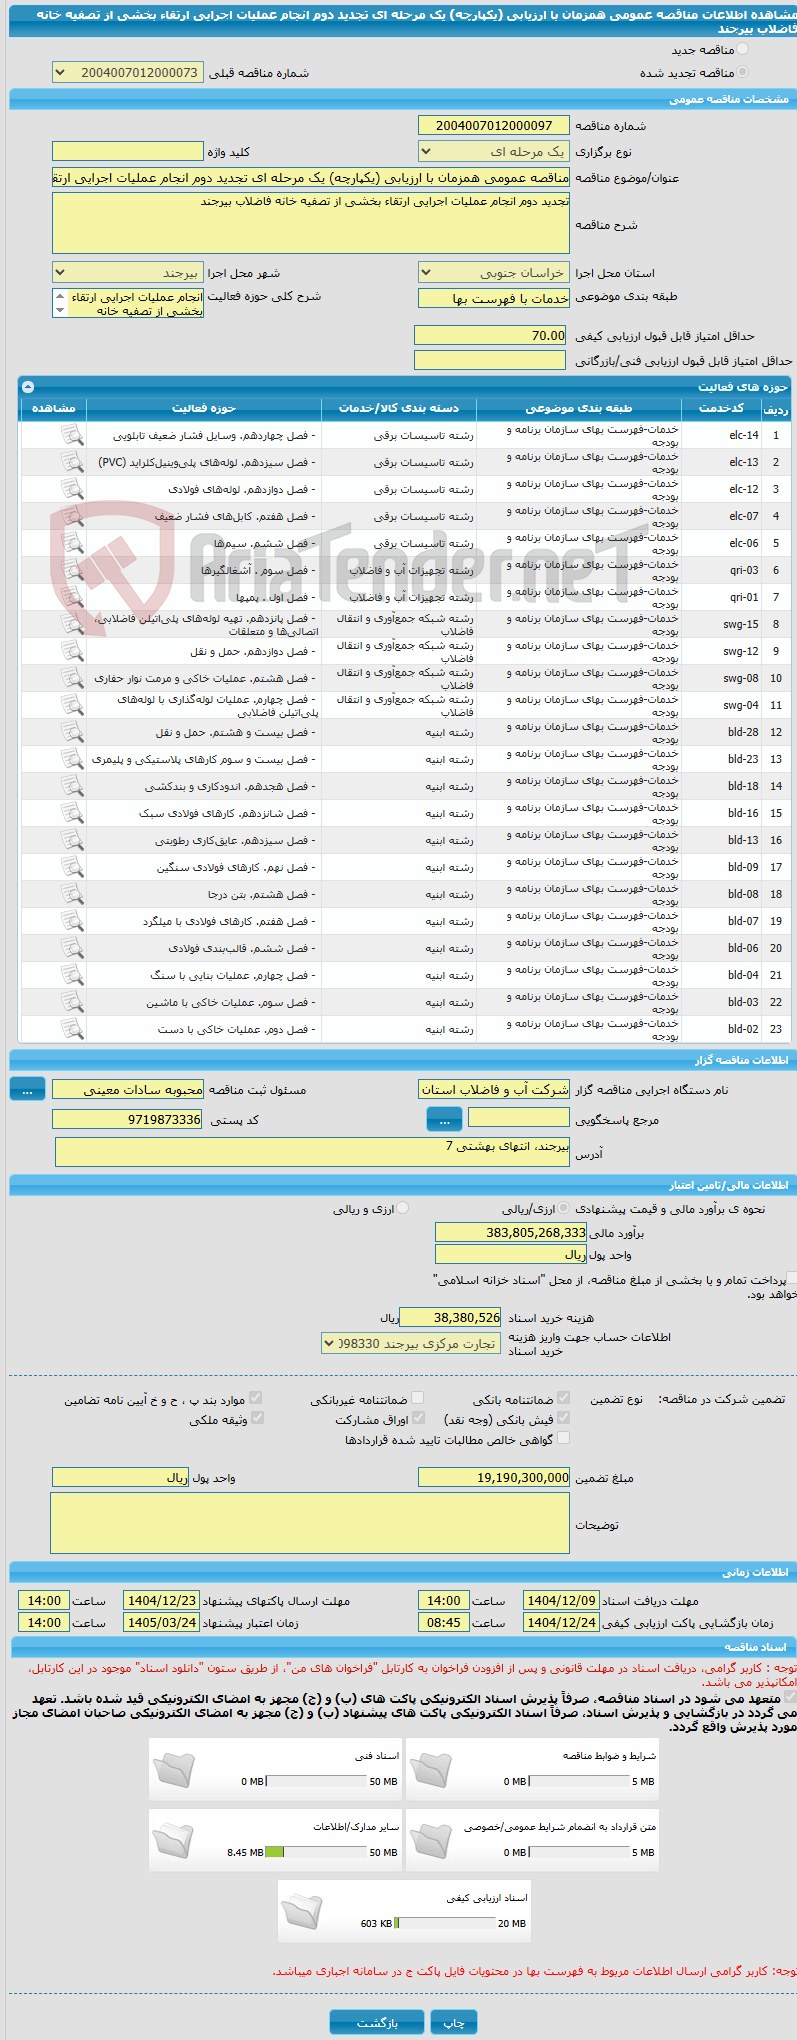
Task: Click the ellipsis button beside مرجع پاسخگویی
Action: [444, 1119]
